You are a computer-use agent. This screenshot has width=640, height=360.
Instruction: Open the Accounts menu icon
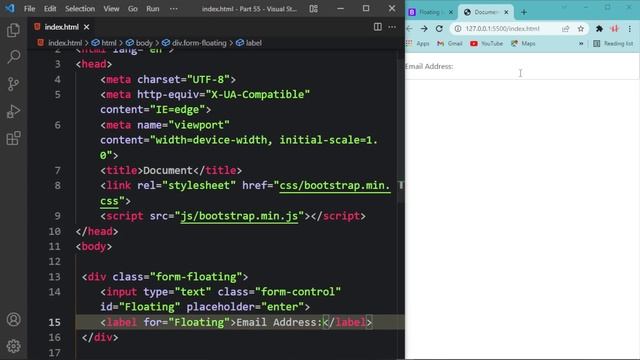[13, 319]
